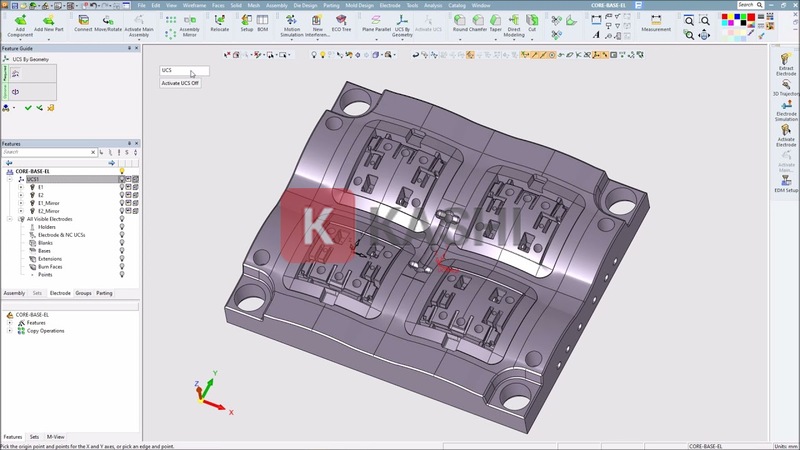
Task: Save file using the floppy disk icon
Action: pos(15,5)
